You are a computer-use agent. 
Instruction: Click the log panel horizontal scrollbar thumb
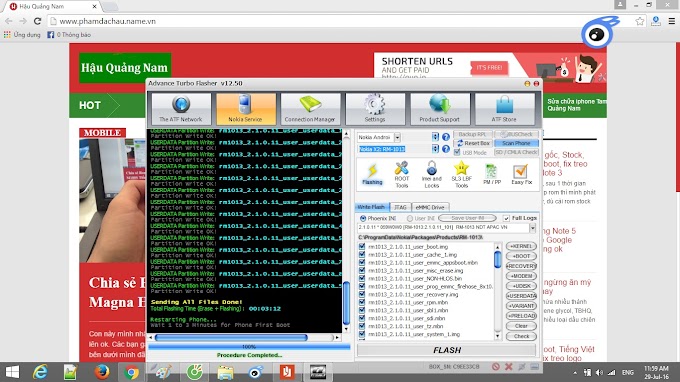click(x=231, y=337)
